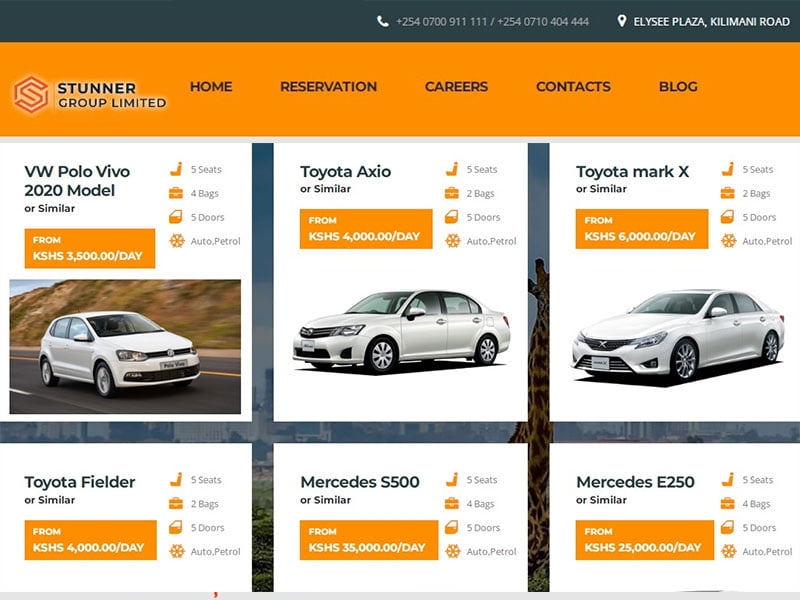
Task: Click the transmission icon on VW Polo Vivo card
Action: (177, 241)
